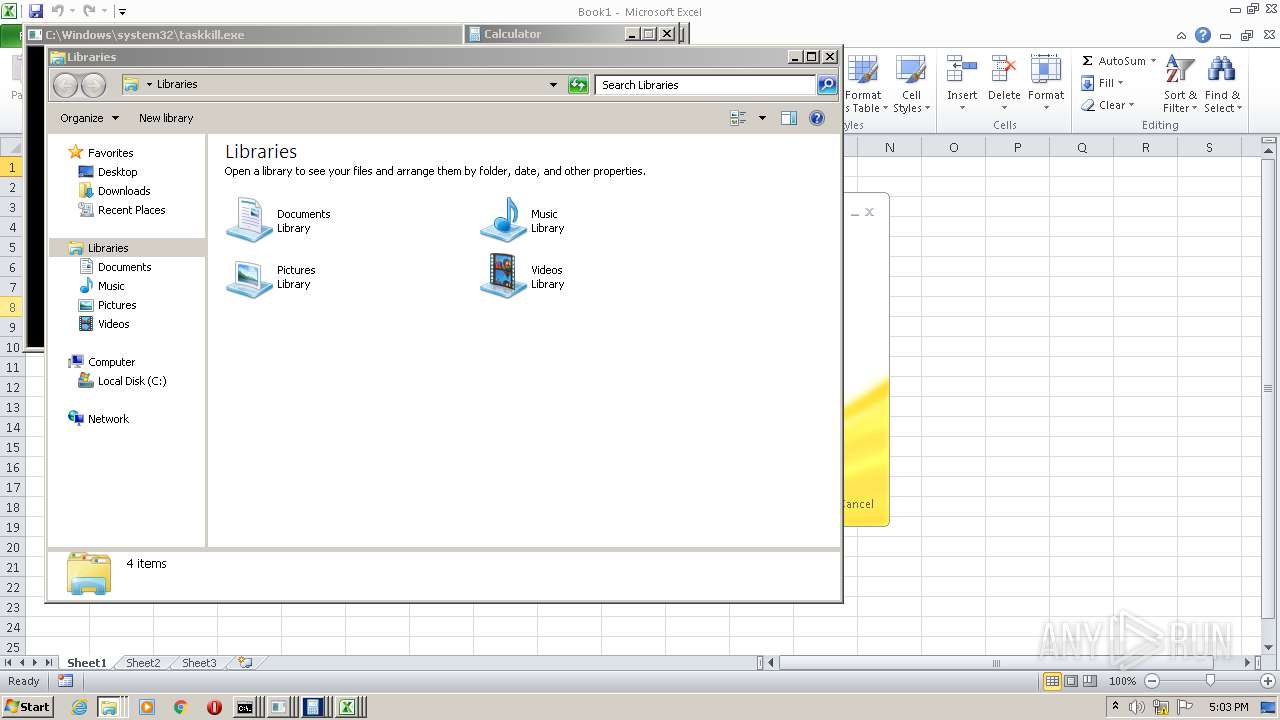Viewport: 1280px width, 720px height.
Task: Click the New library button
Action: [166, 118]
